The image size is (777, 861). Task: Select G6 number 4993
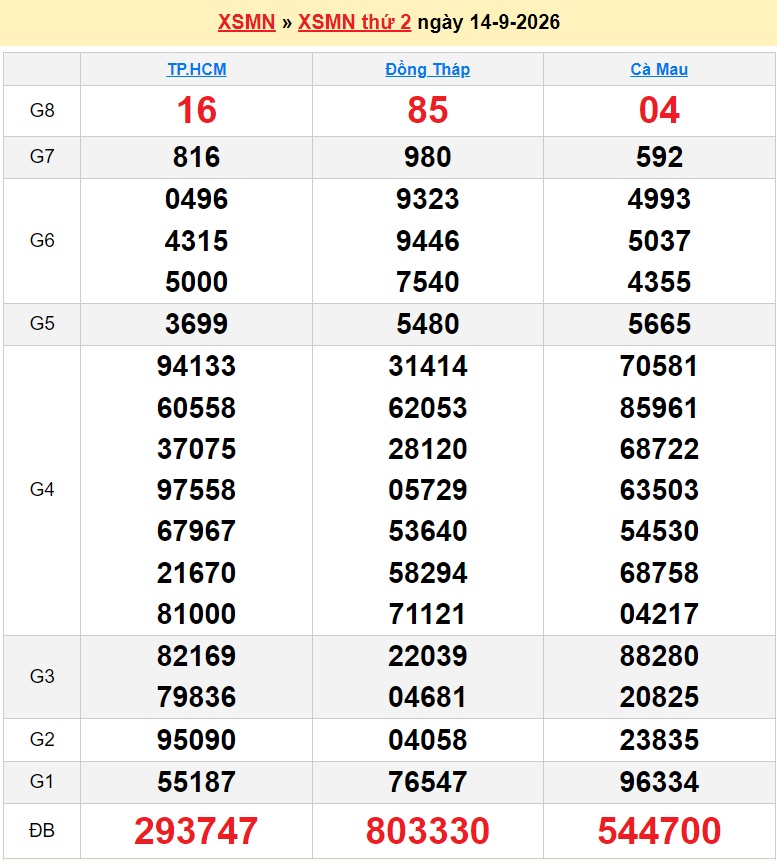(659, 199)
